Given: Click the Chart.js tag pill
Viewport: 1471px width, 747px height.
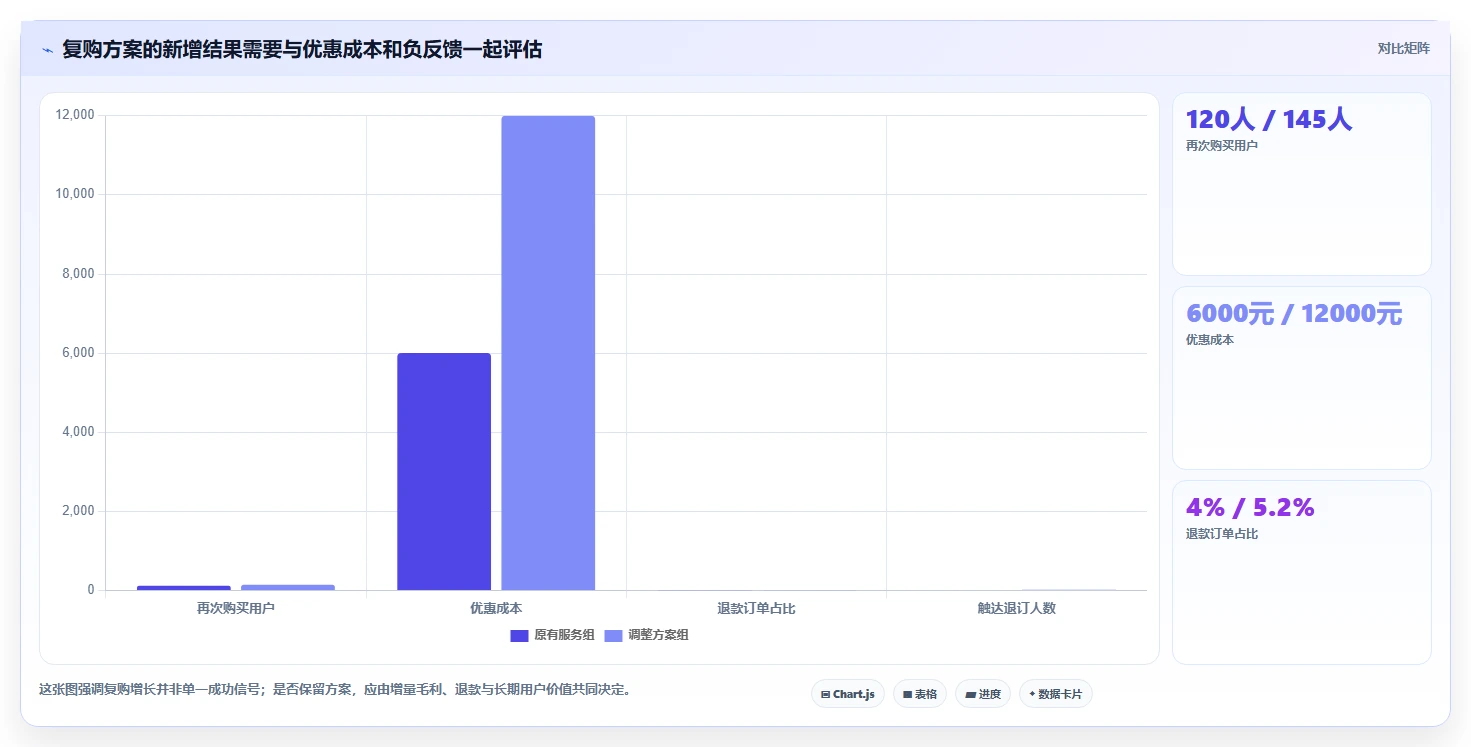Looking at the screenshot, I should coord(848,694).
